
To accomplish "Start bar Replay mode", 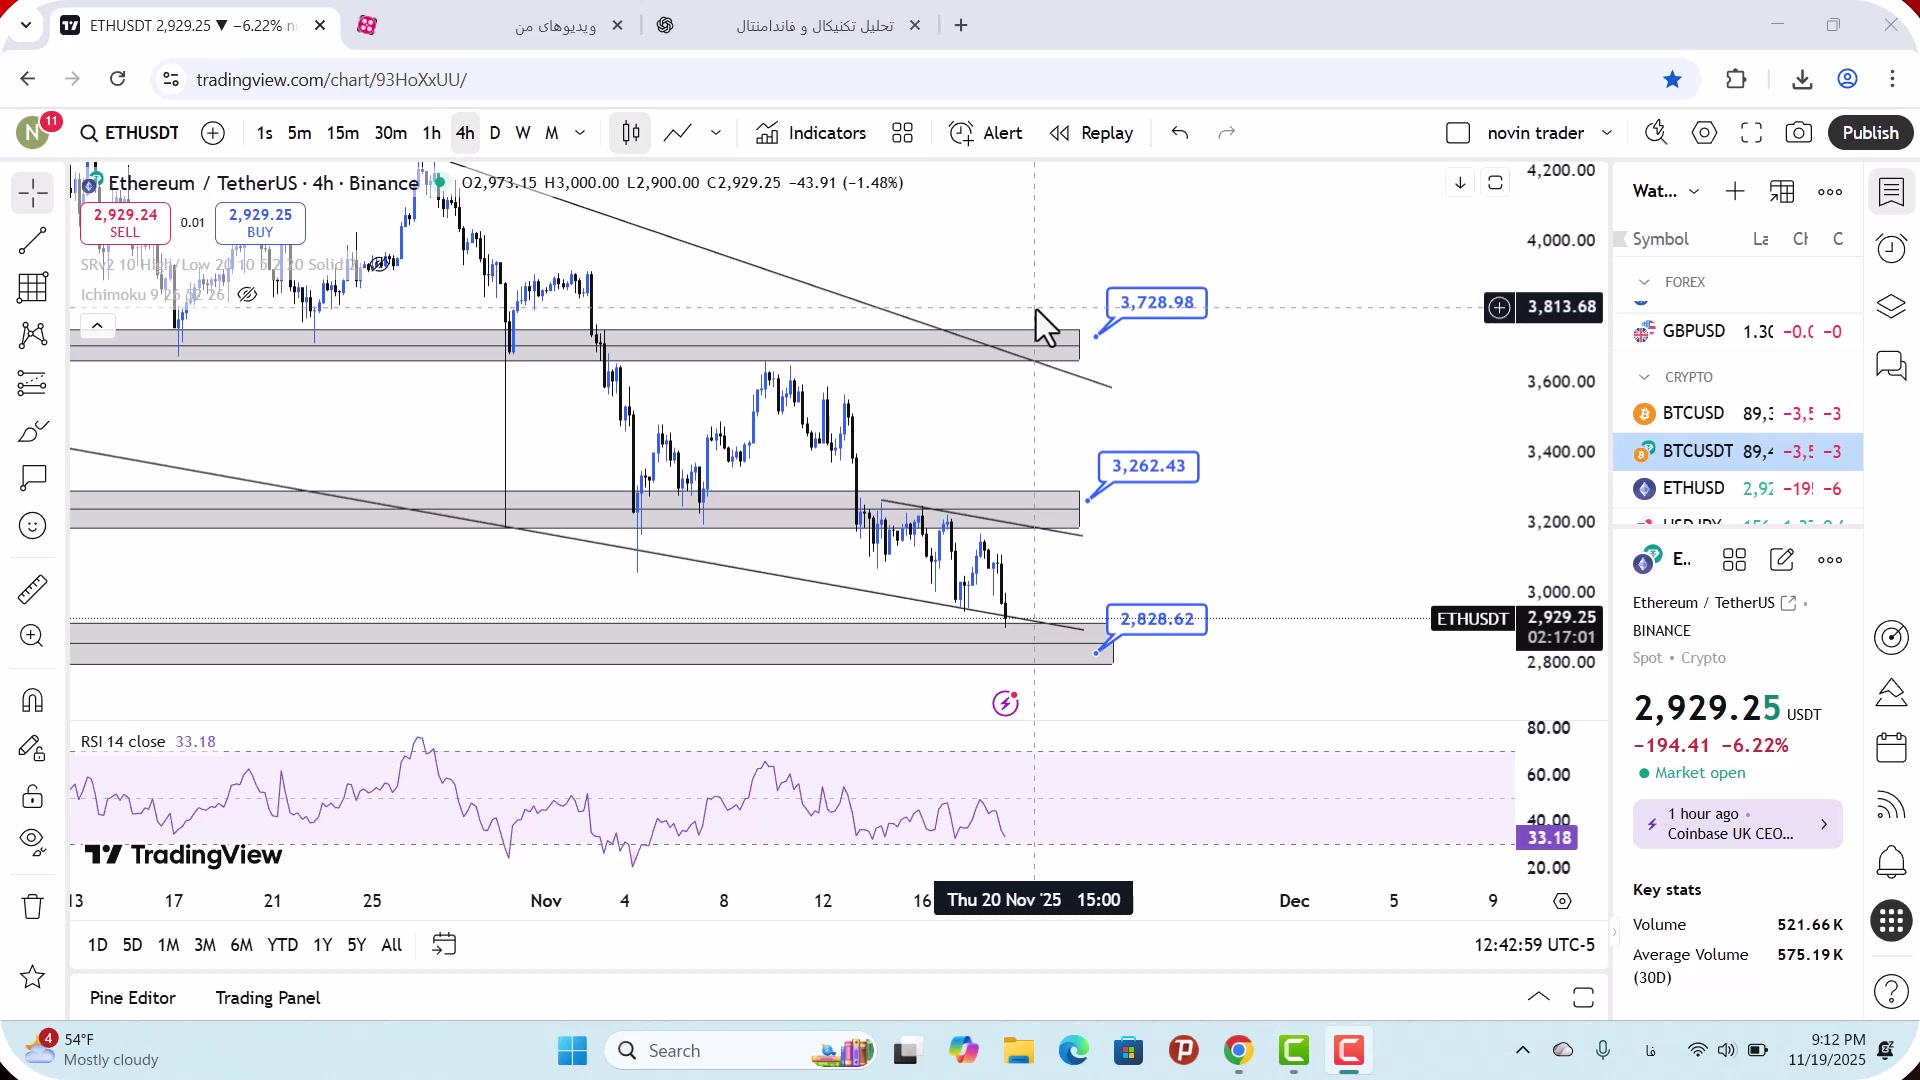I will 1091,133.
